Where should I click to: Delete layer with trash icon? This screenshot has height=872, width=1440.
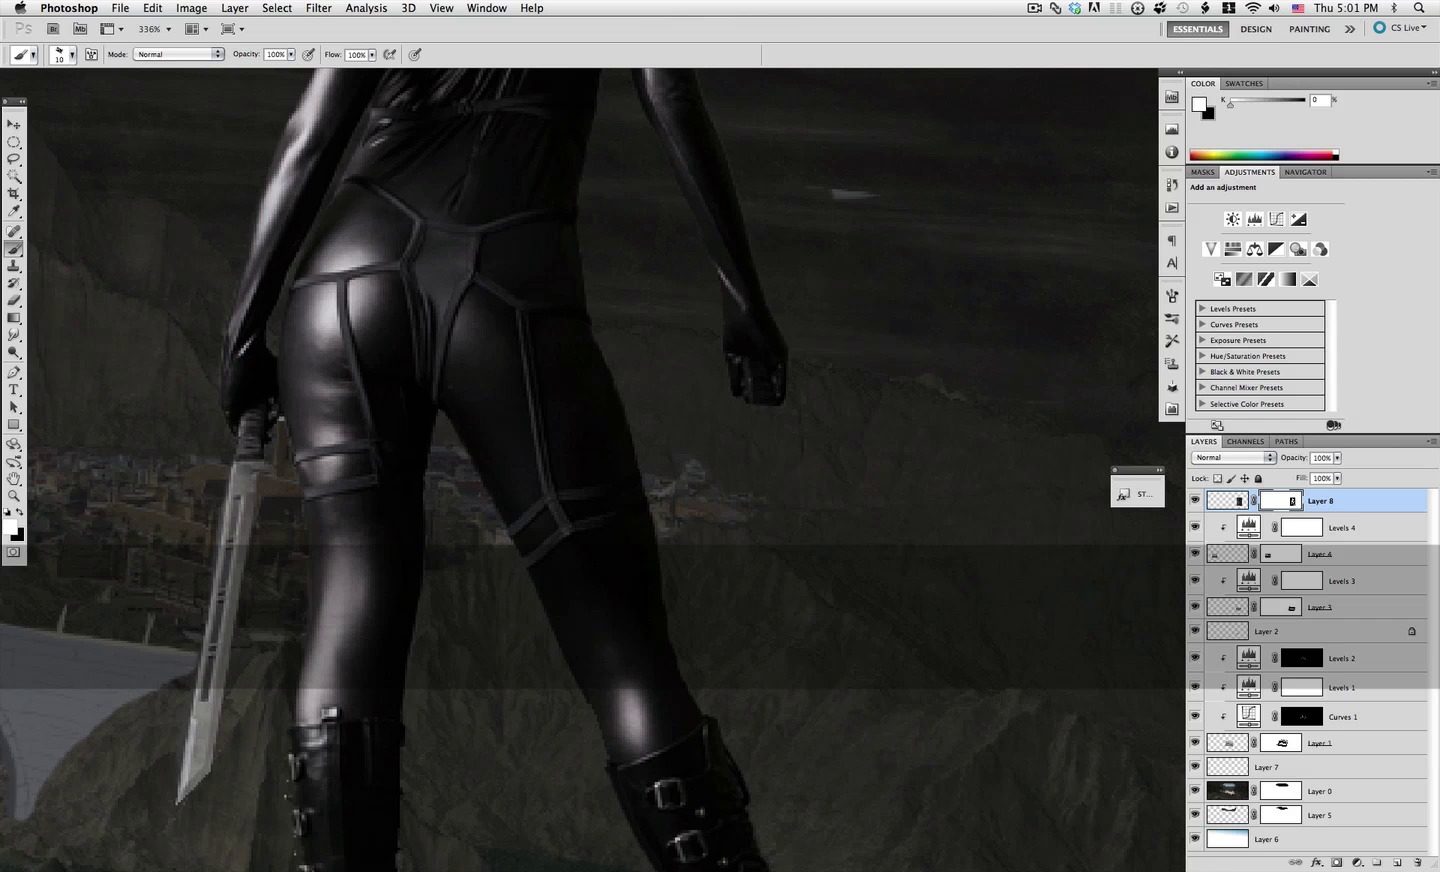pyautogui.click(x=1418, y=862)
